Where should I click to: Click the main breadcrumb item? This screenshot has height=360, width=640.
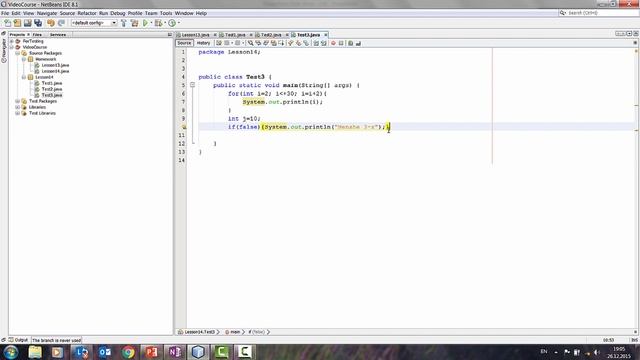point(235,332)
